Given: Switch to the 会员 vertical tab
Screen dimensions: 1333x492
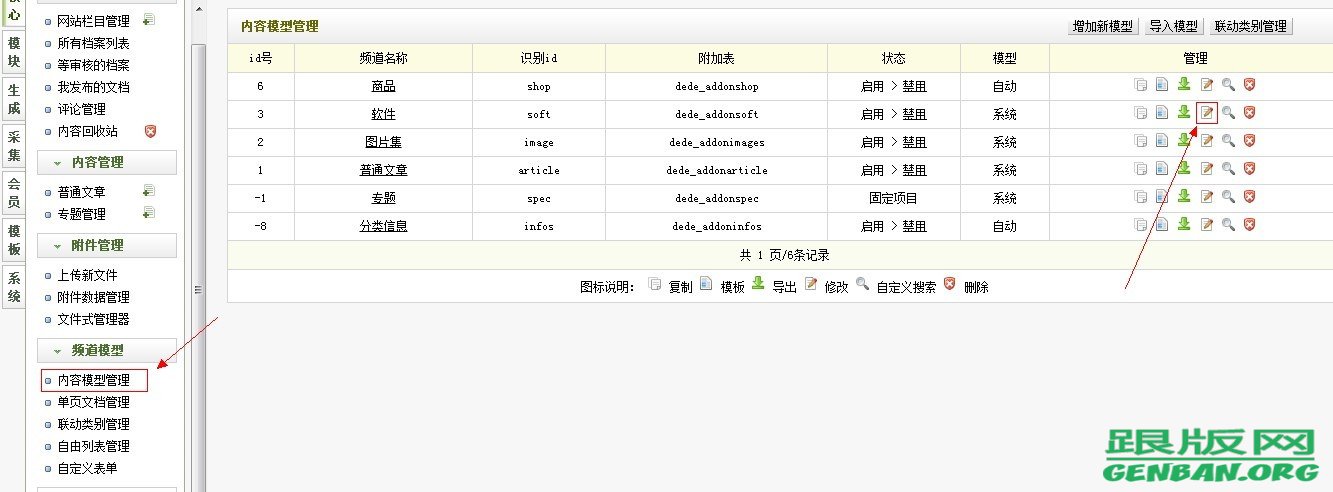Looking at the screenshot, I should (14, 192).
